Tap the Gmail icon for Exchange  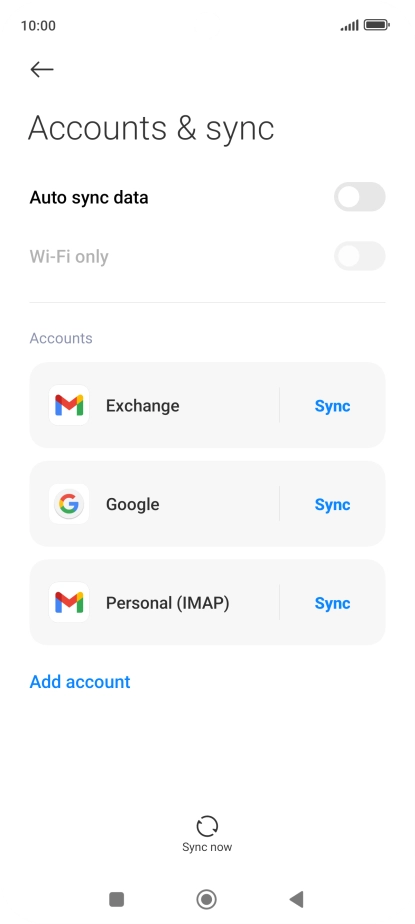pos(69,405)
